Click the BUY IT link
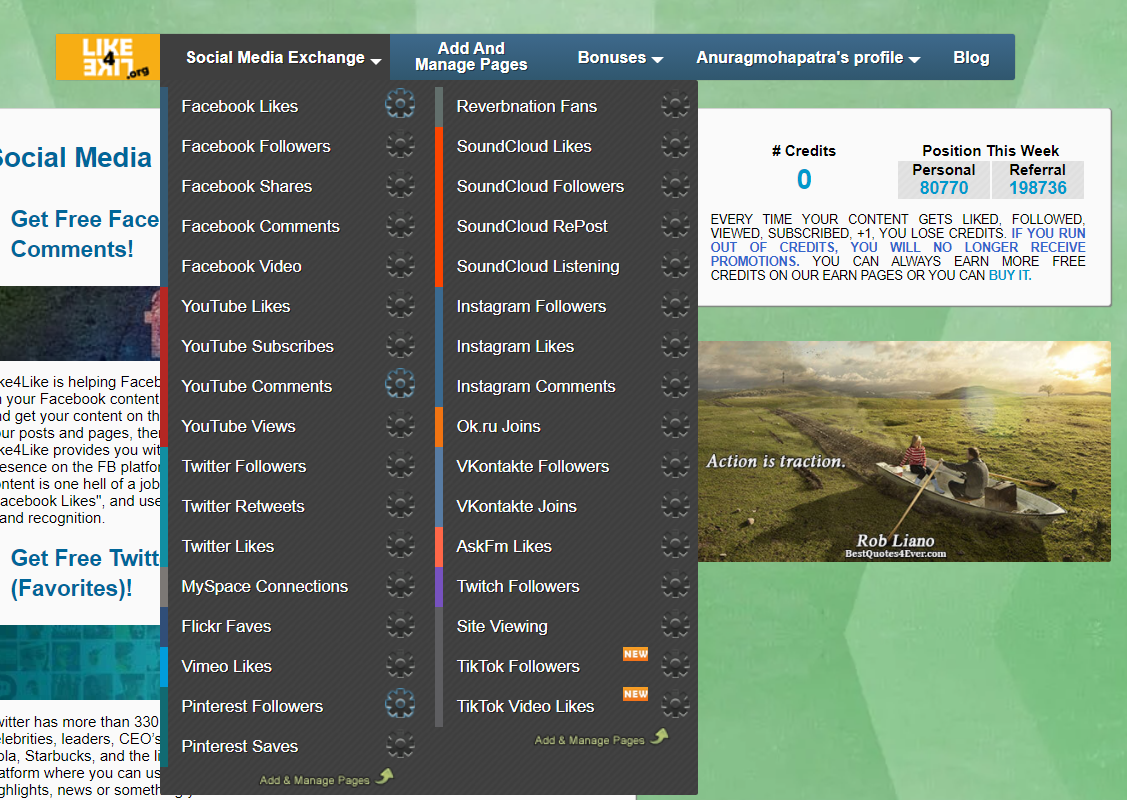This screenshot has height=800, width=1127. (x=1009, y=275)
